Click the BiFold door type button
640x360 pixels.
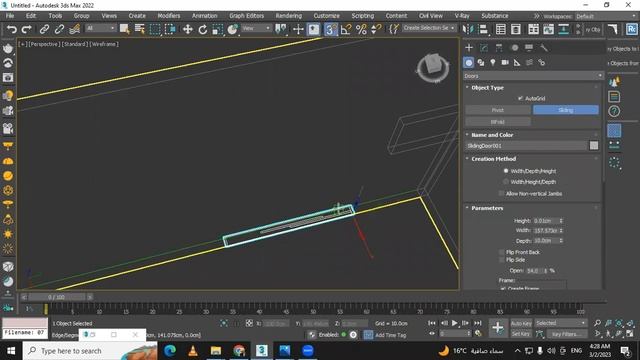(498, 122)
